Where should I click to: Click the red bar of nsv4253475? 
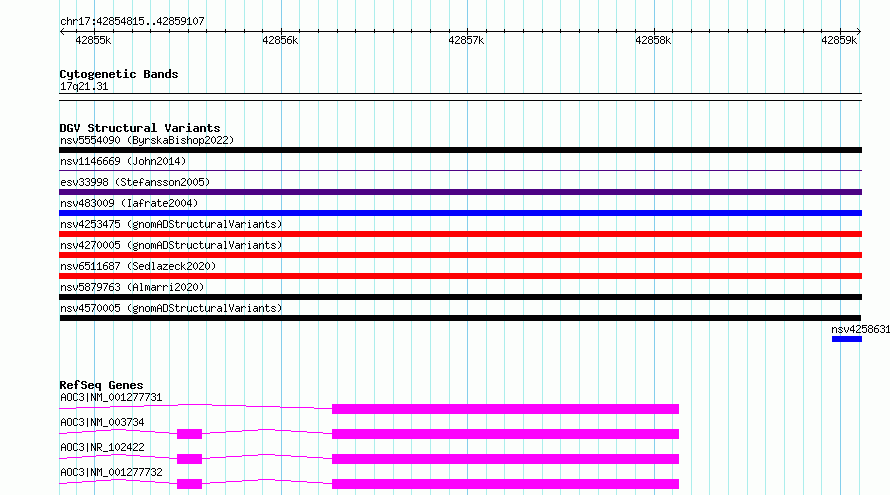[x=460, y=234]
